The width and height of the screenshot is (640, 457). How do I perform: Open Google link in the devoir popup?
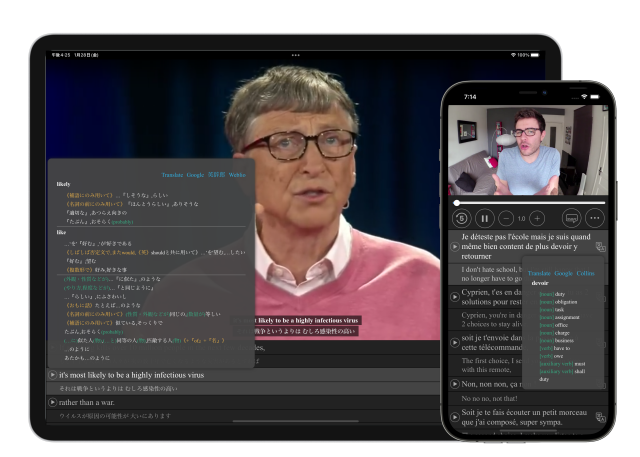click(564, 273)
